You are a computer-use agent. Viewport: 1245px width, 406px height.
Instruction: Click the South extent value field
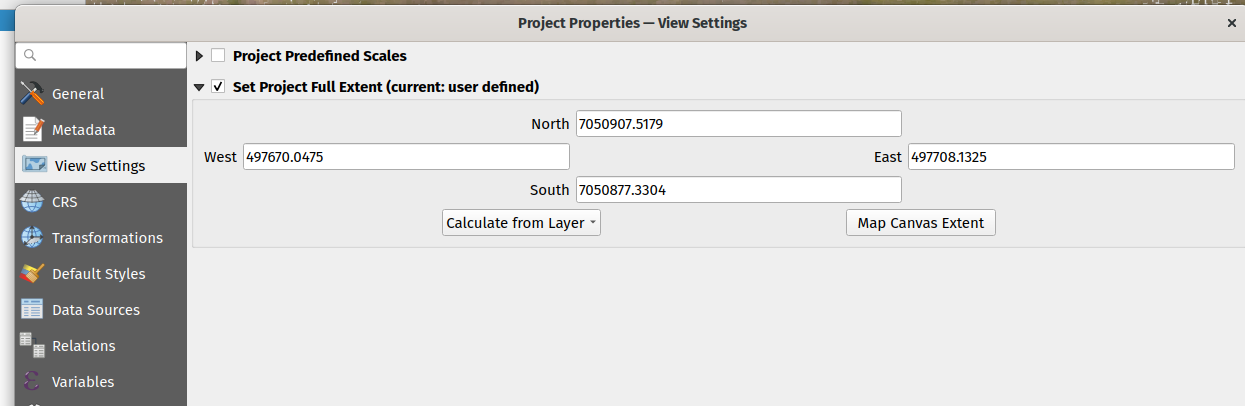pos(738,190)
